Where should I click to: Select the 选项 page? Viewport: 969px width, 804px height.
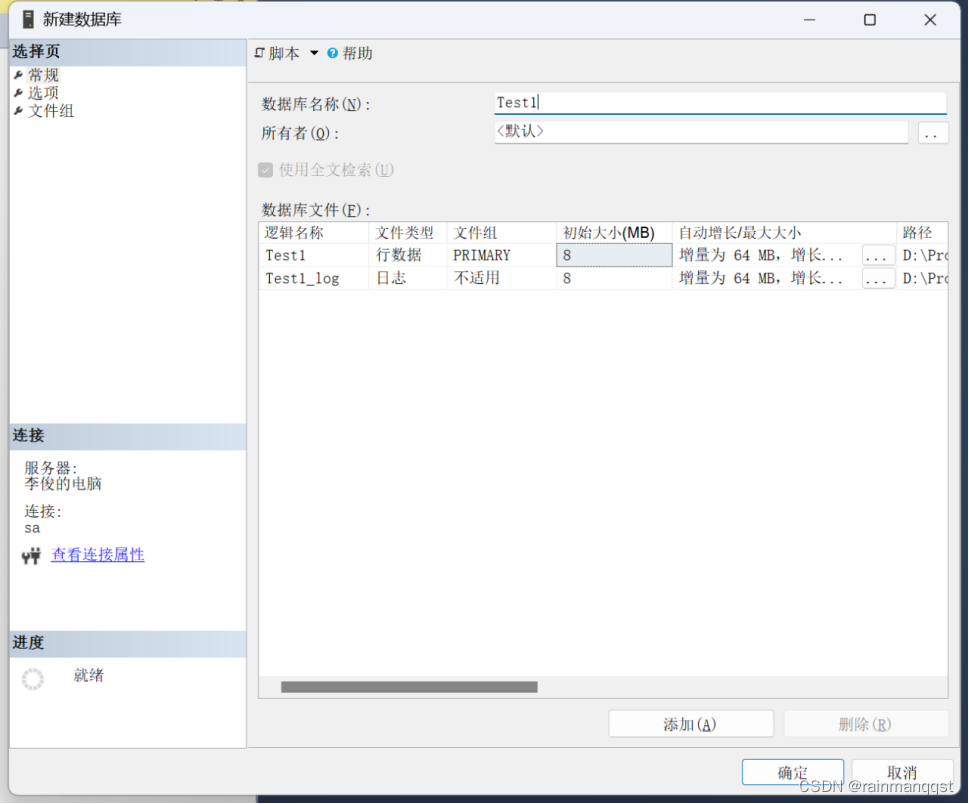[43, 93]
